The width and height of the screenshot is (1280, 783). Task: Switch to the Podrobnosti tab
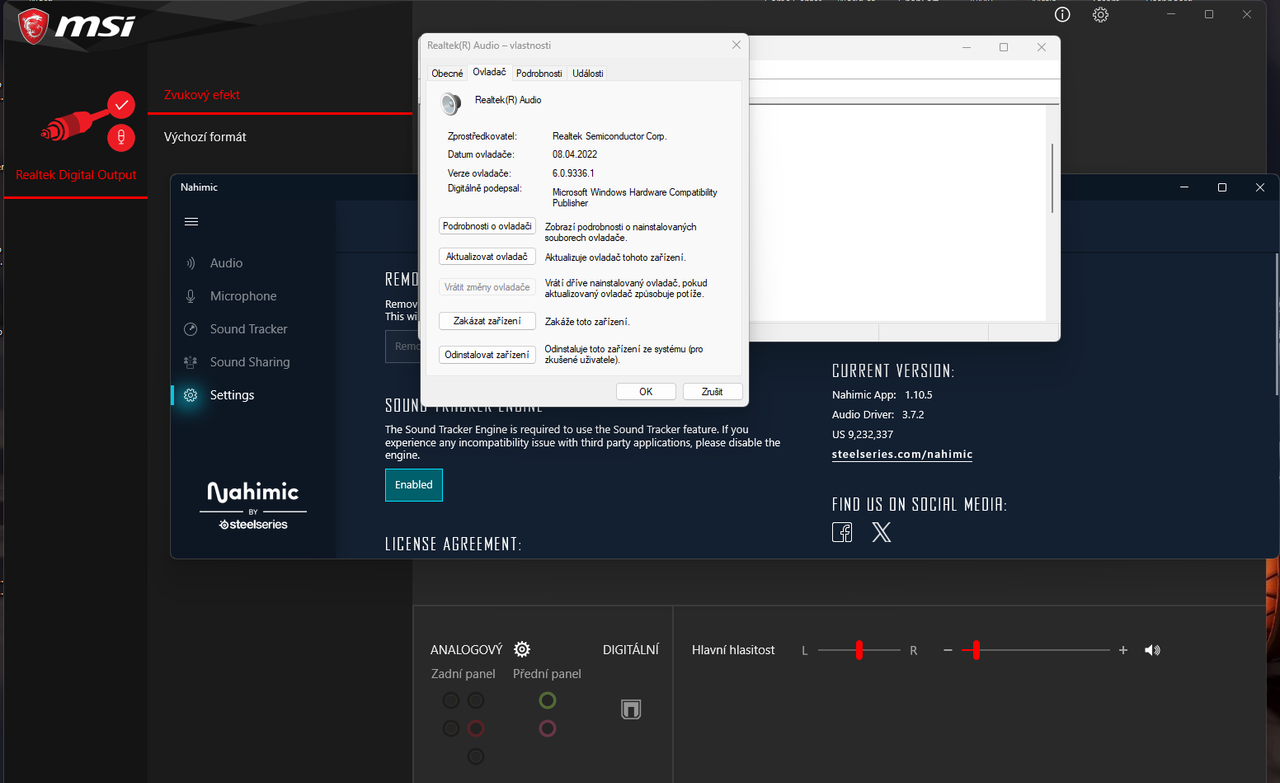539,73
